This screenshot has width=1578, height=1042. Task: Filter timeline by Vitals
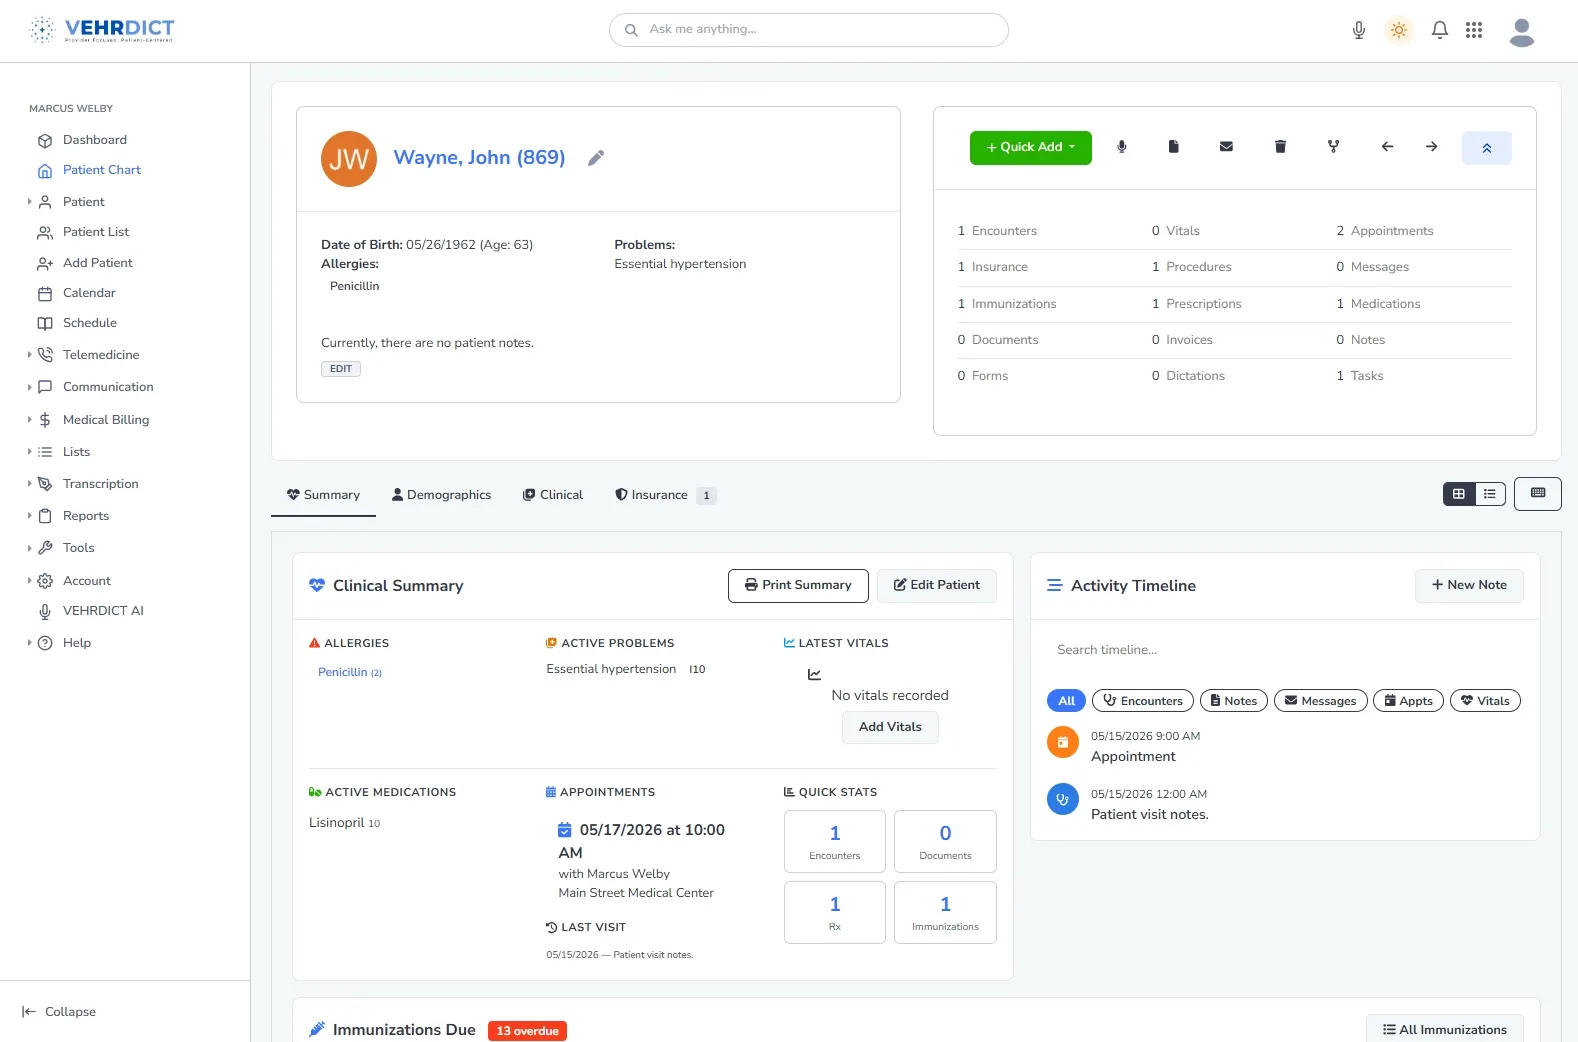(1485, 701)
